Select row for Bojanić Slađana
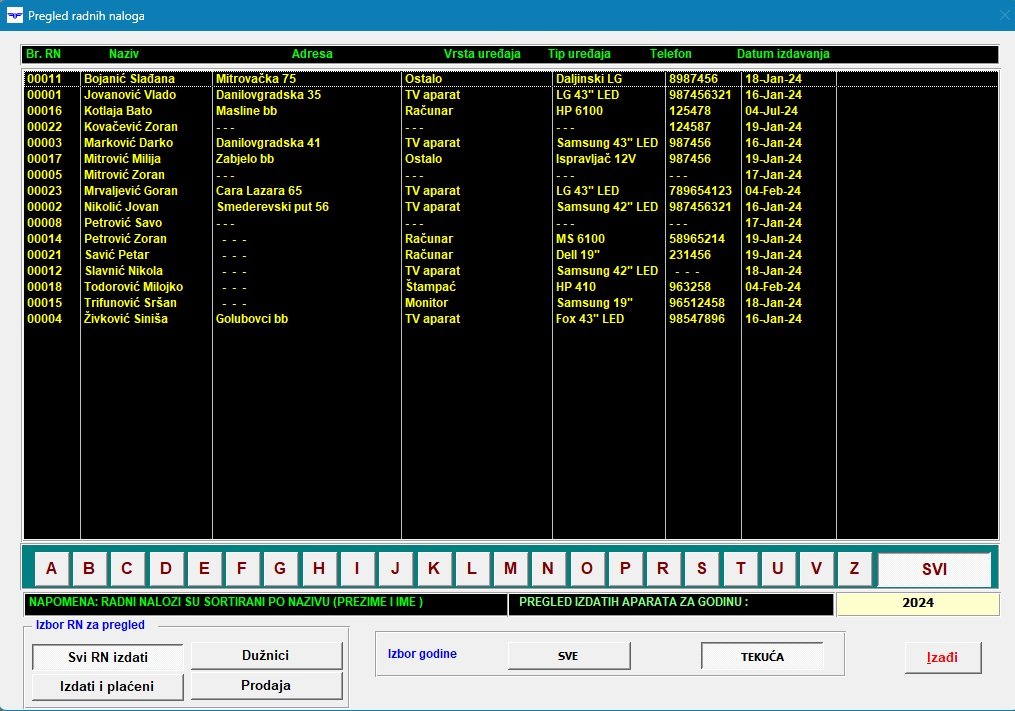The image size is (1015, 711). (x=129, y=79)
